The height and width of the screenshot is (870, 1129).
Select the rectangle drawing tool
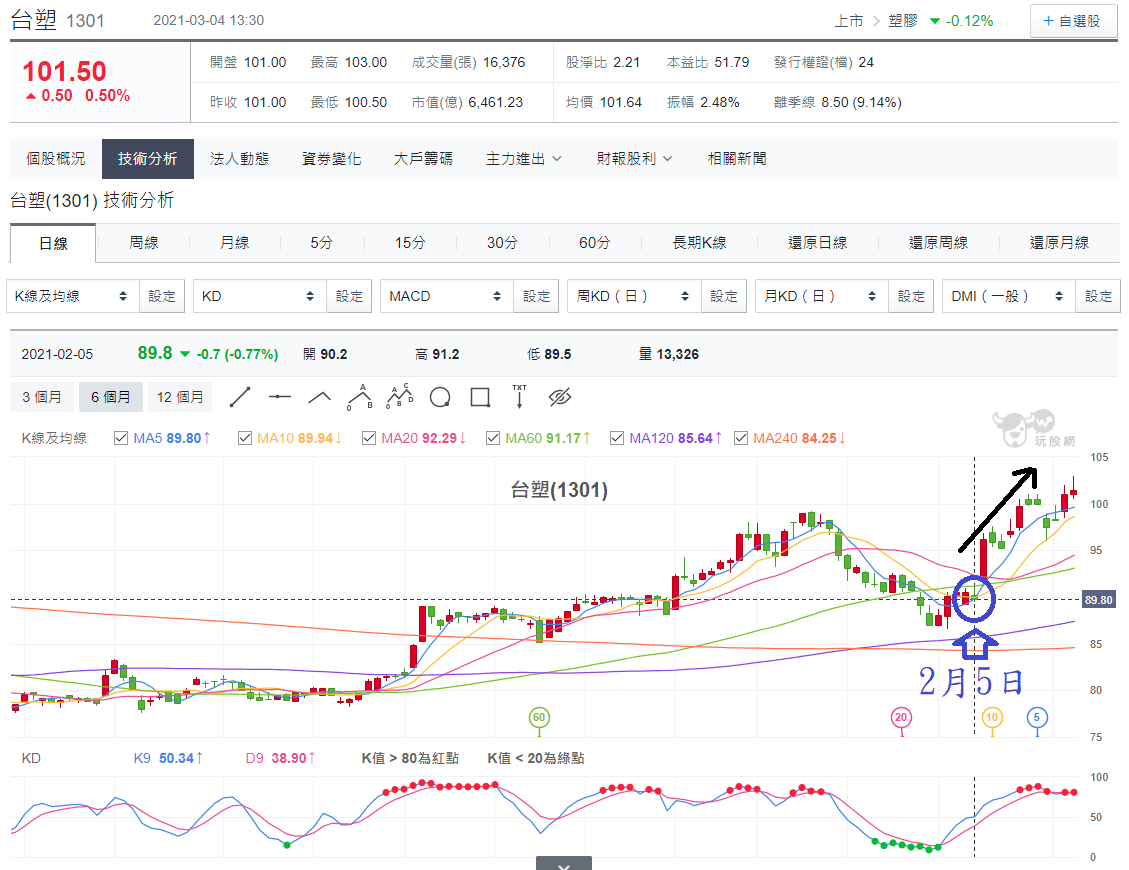[480, 397]
